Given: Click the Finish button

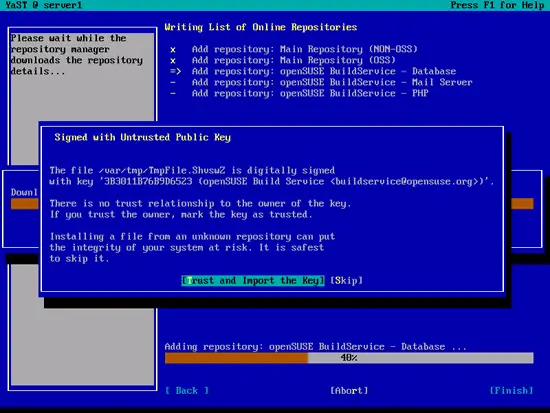Looking at the screenshot, I should 511,391.
